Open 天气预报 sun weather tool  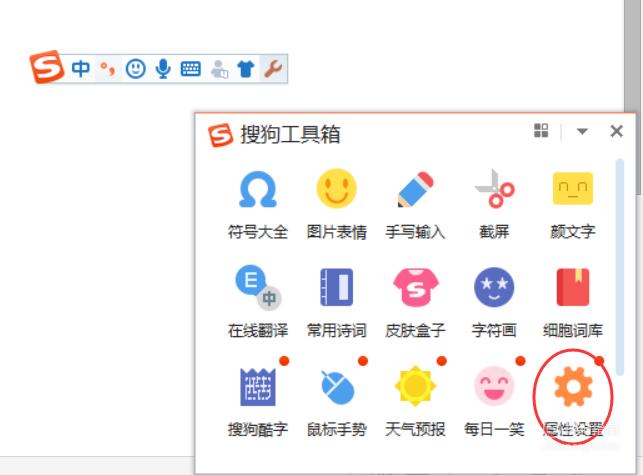415,402
